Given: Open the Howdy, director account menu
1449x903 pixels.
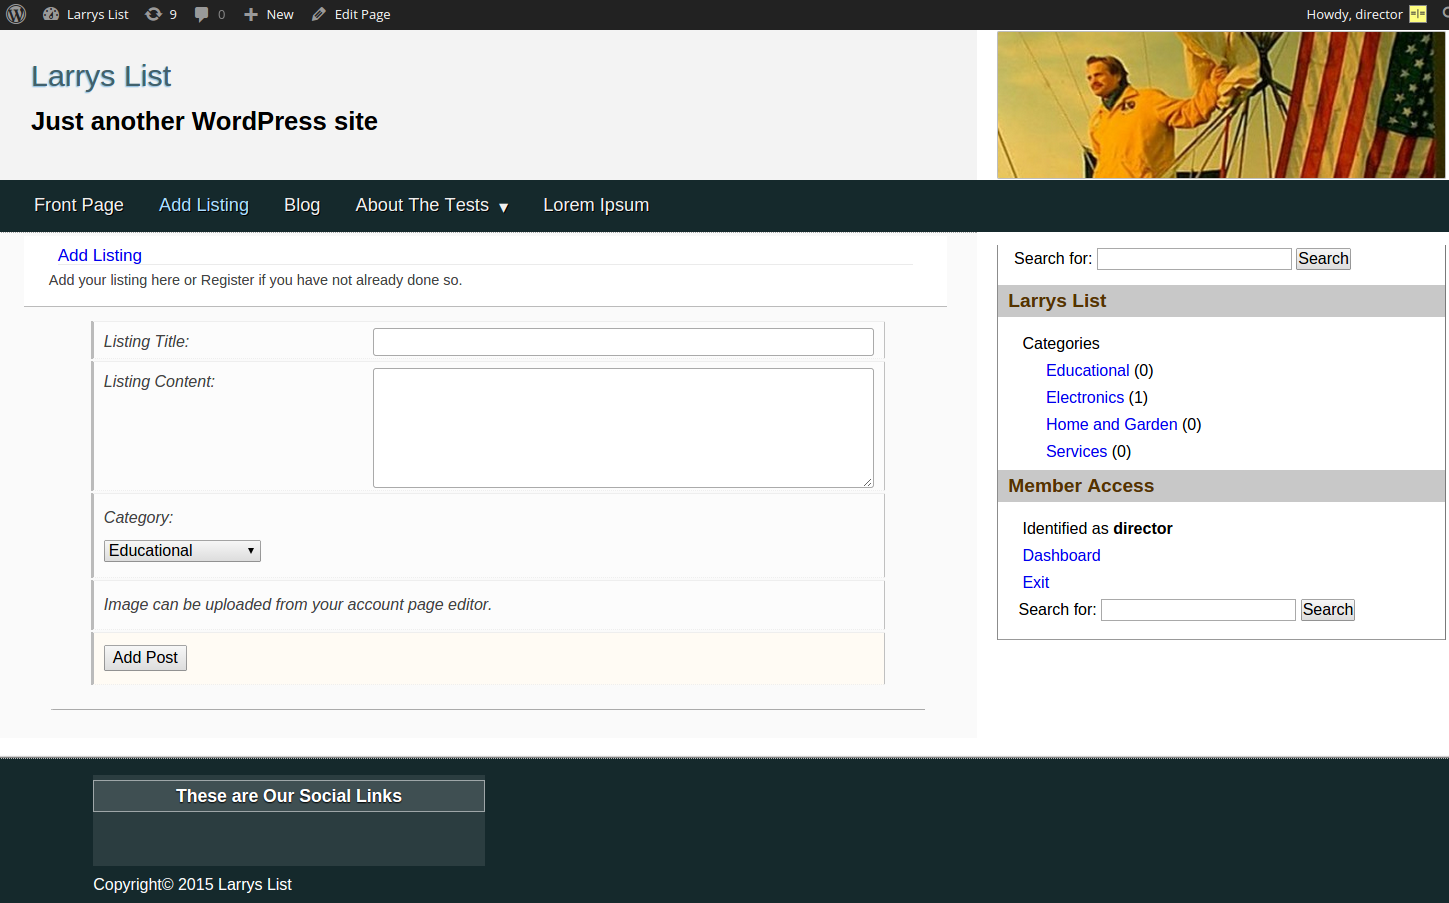Looking at the screenshot, I should 1354,14.
